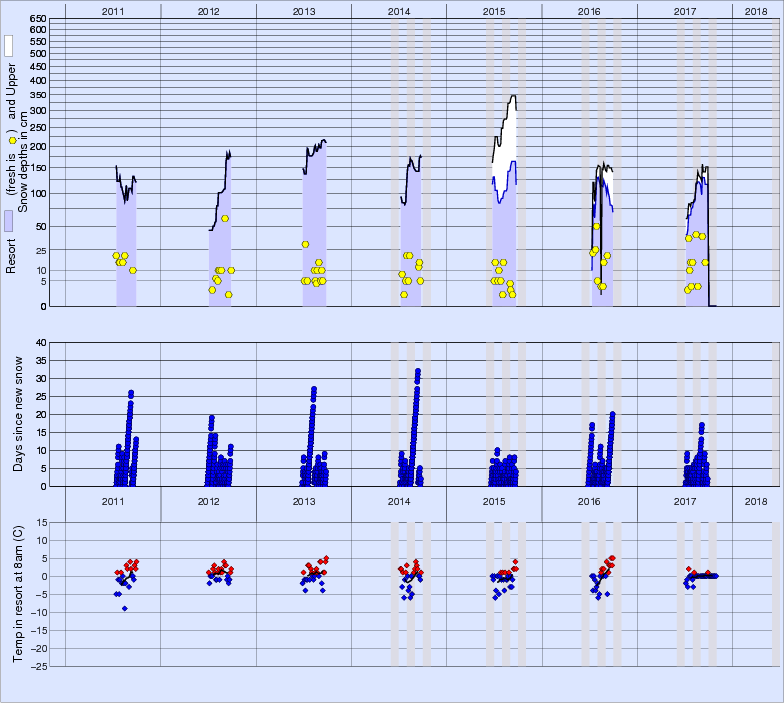Select the 2015 label in the top header
Image resolution: width=784 pixels, height=703 pixels.
[x=494, y=10]
